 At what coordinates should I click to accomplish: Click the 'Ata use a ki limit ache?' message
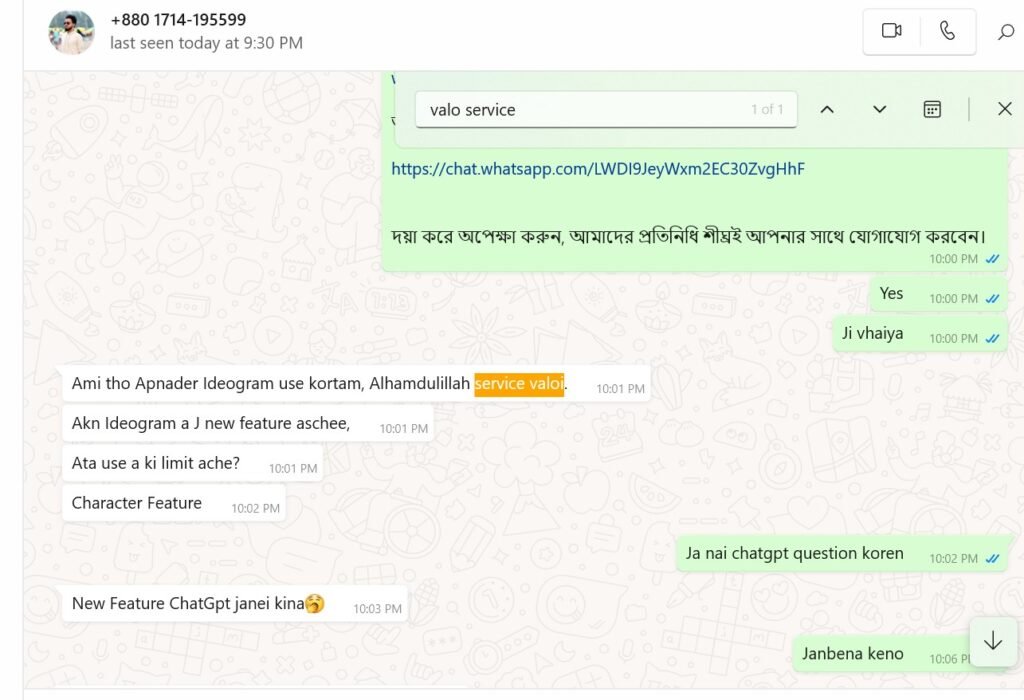[x=156, y=463]
